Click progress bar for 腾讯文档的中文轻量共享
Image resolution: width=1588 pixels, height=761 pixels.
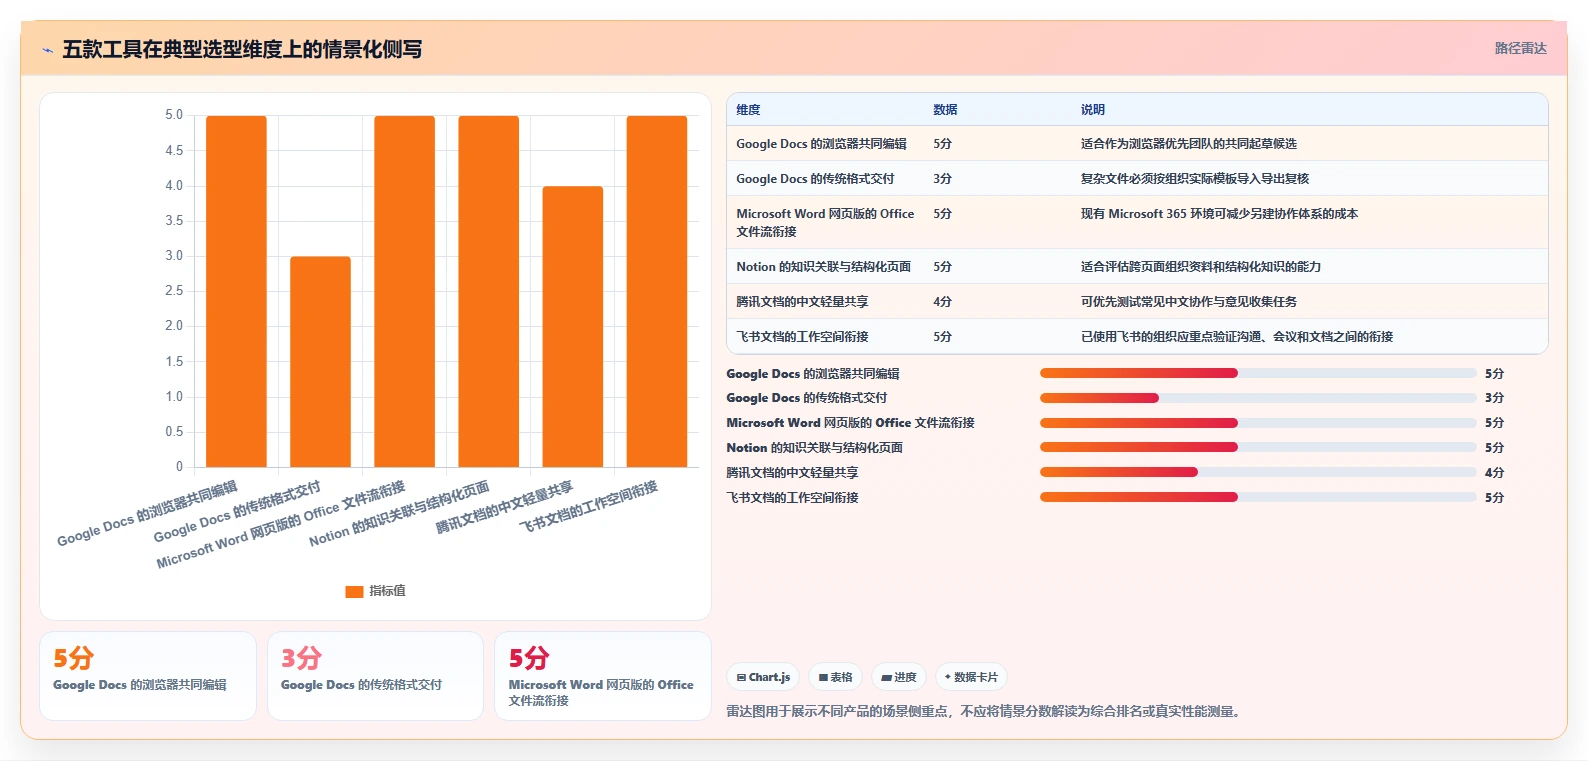tap(1258, 472)
